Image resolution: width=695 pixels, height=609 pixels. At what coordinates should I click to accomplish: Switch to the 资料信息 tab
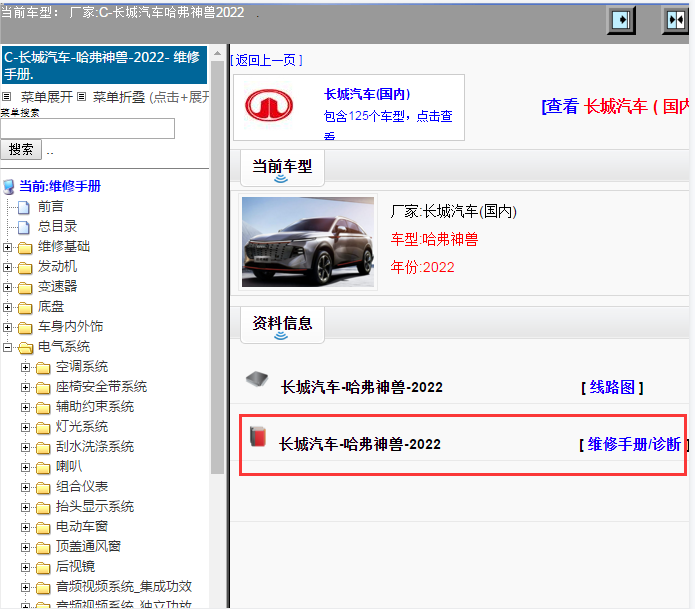tap(282, 324)
